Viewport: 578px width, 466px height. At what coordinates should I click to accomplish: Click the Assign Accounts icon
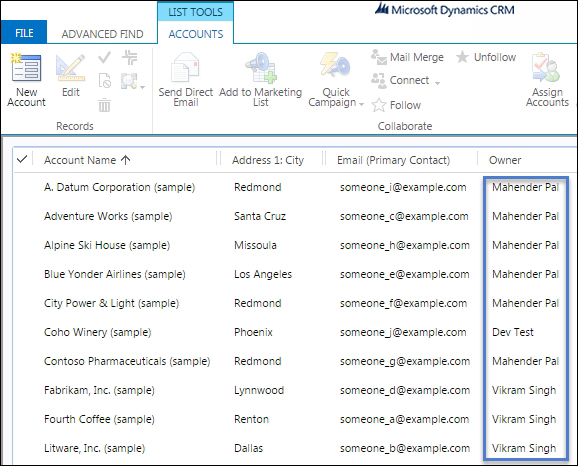546,67
